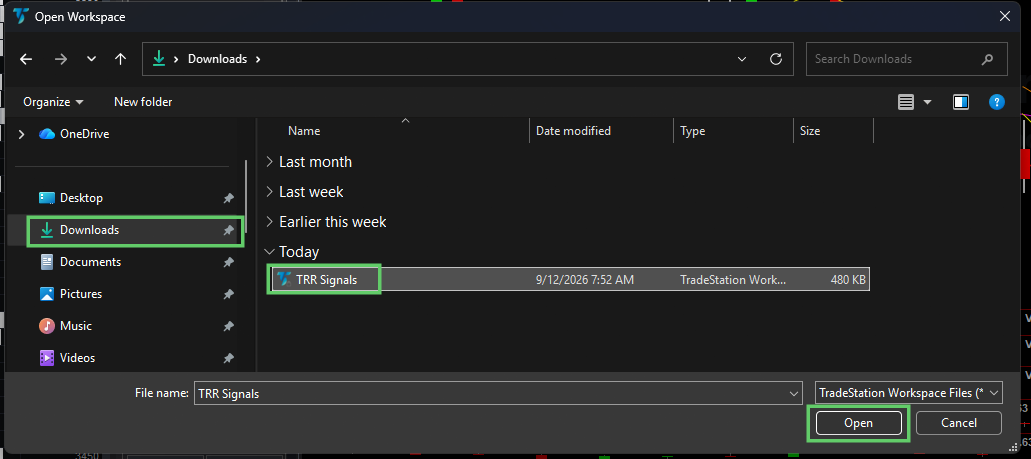Open the Organize menu
The image size is (1031, 459).
53,102
